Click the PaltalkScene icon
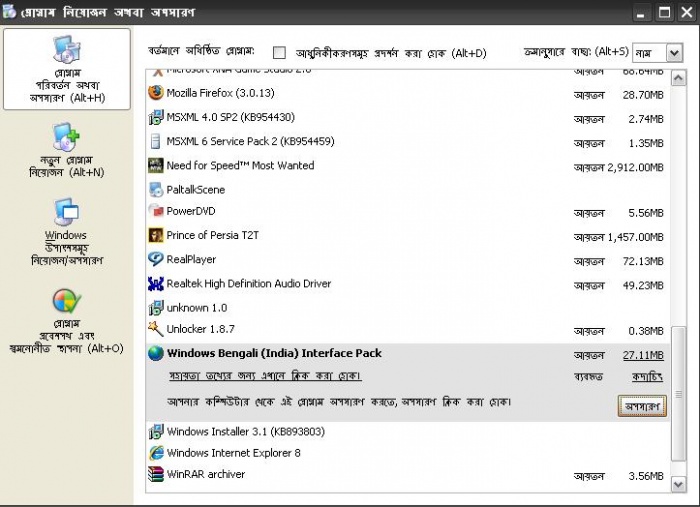Screen dimensions: 700x507 (156, 190)
